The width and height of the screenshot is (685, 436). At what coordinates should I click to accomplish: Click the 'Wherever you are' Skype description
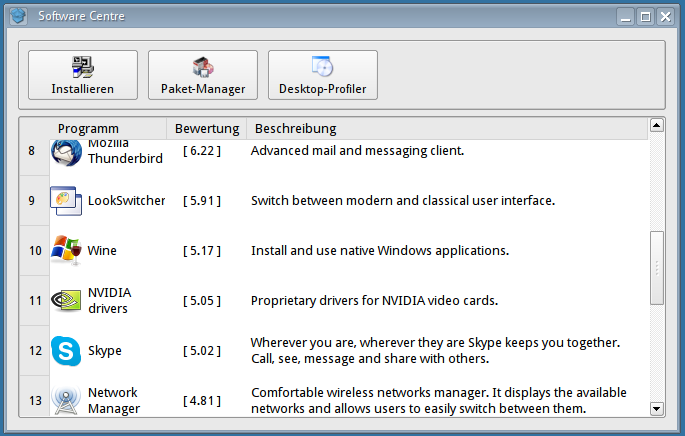[x=435, y=351]
